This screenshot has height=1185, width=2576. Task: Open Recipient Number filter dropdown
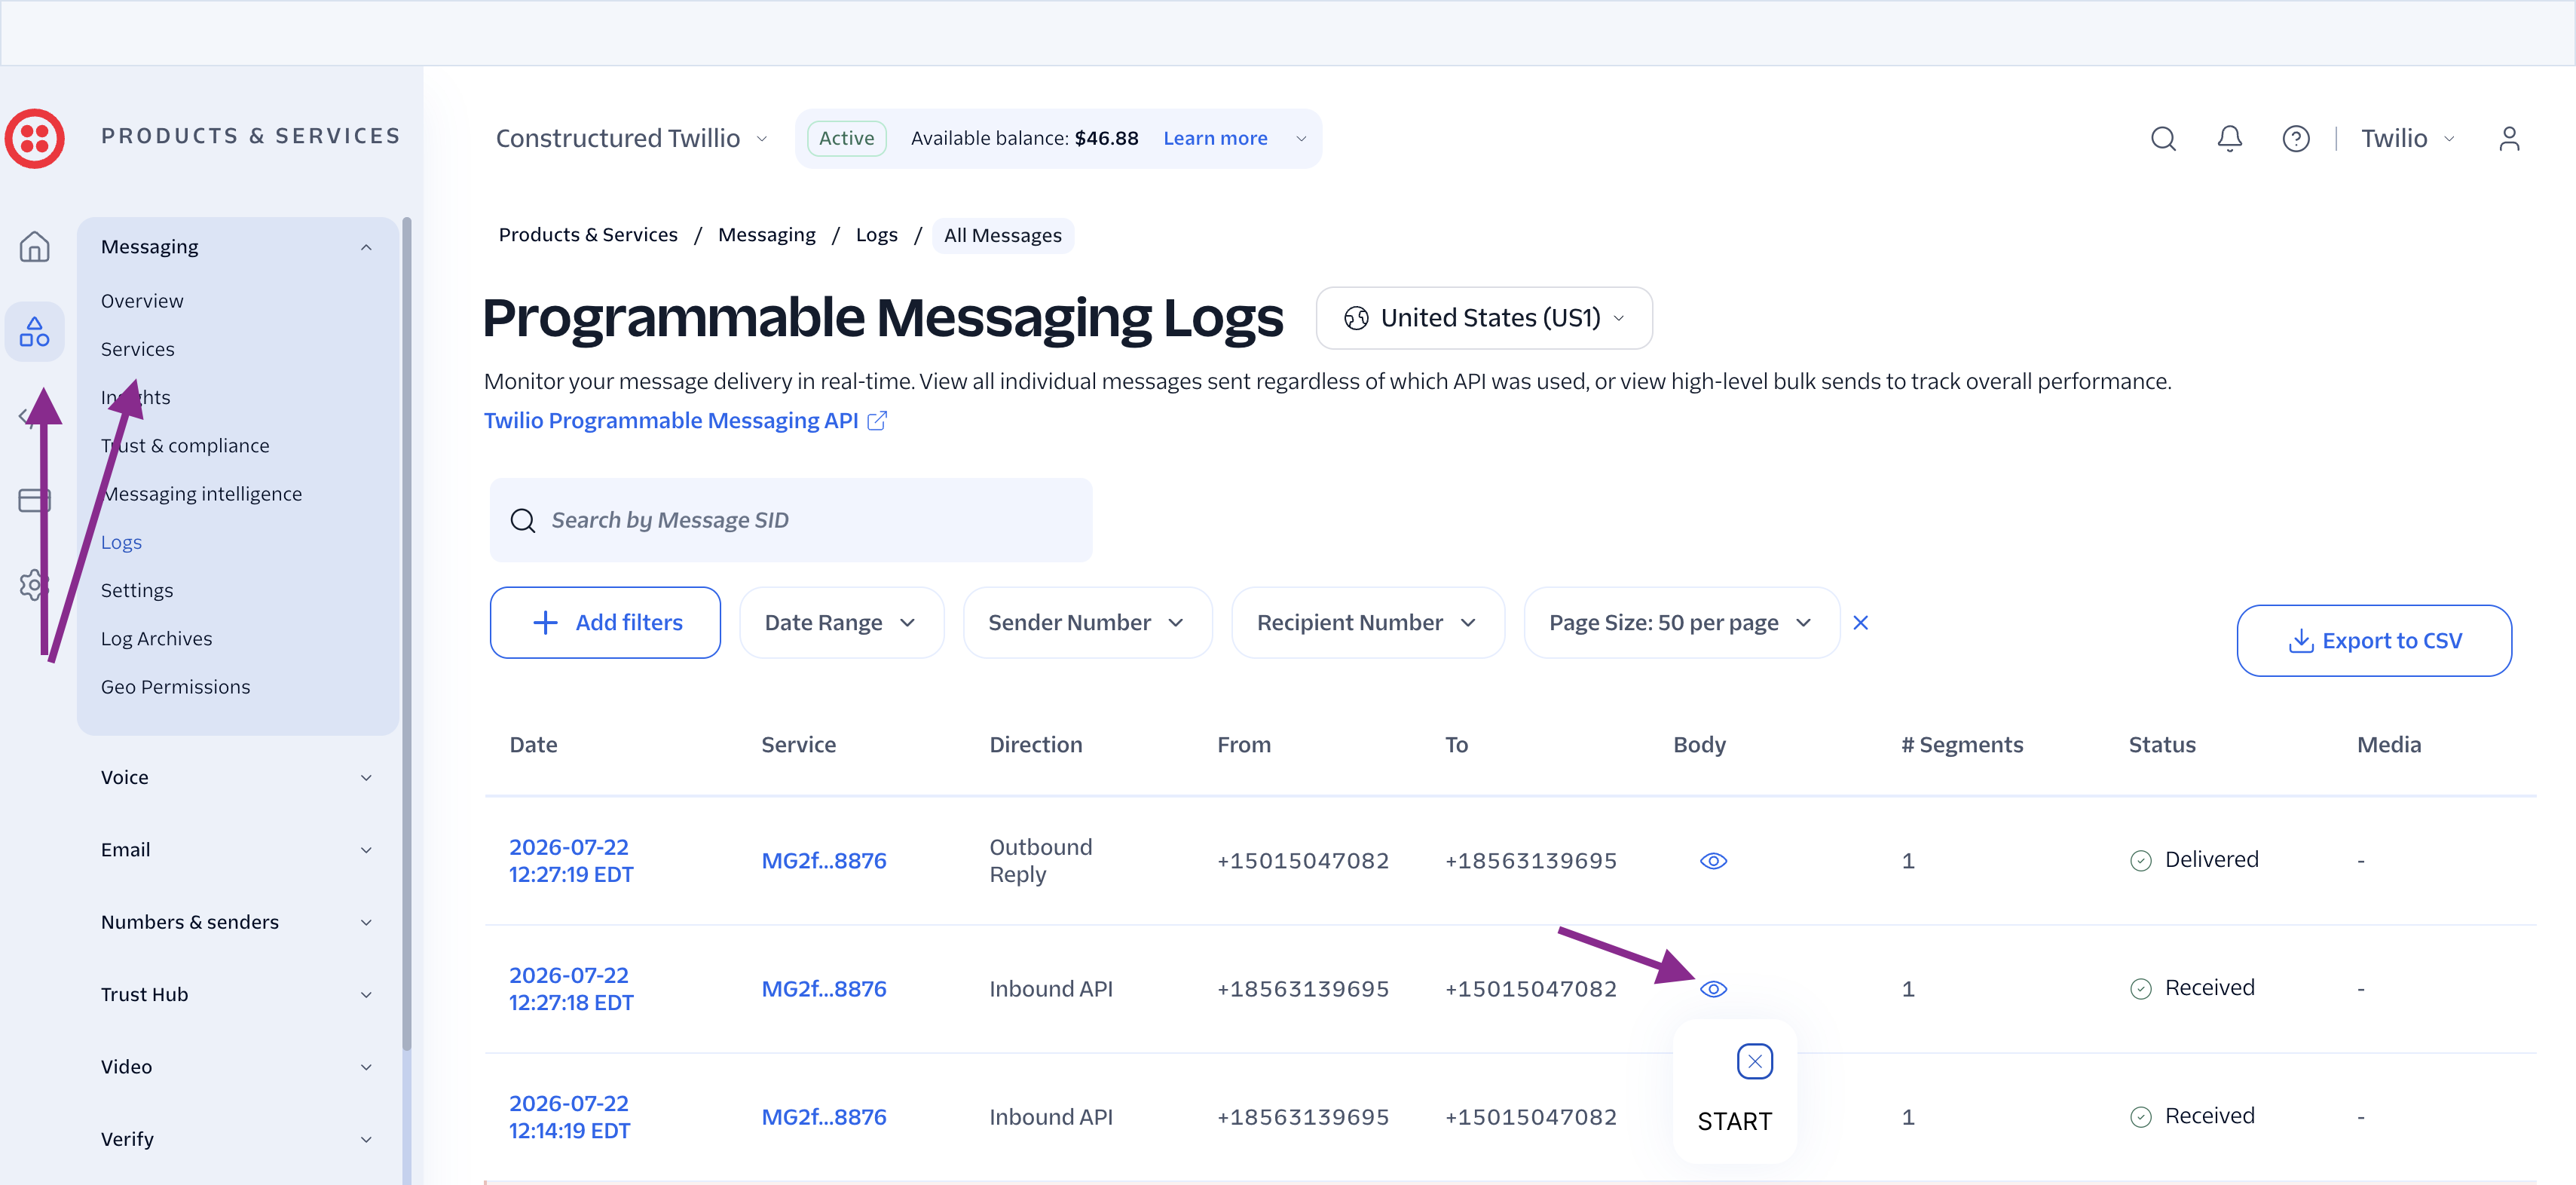coord(1367,623)
